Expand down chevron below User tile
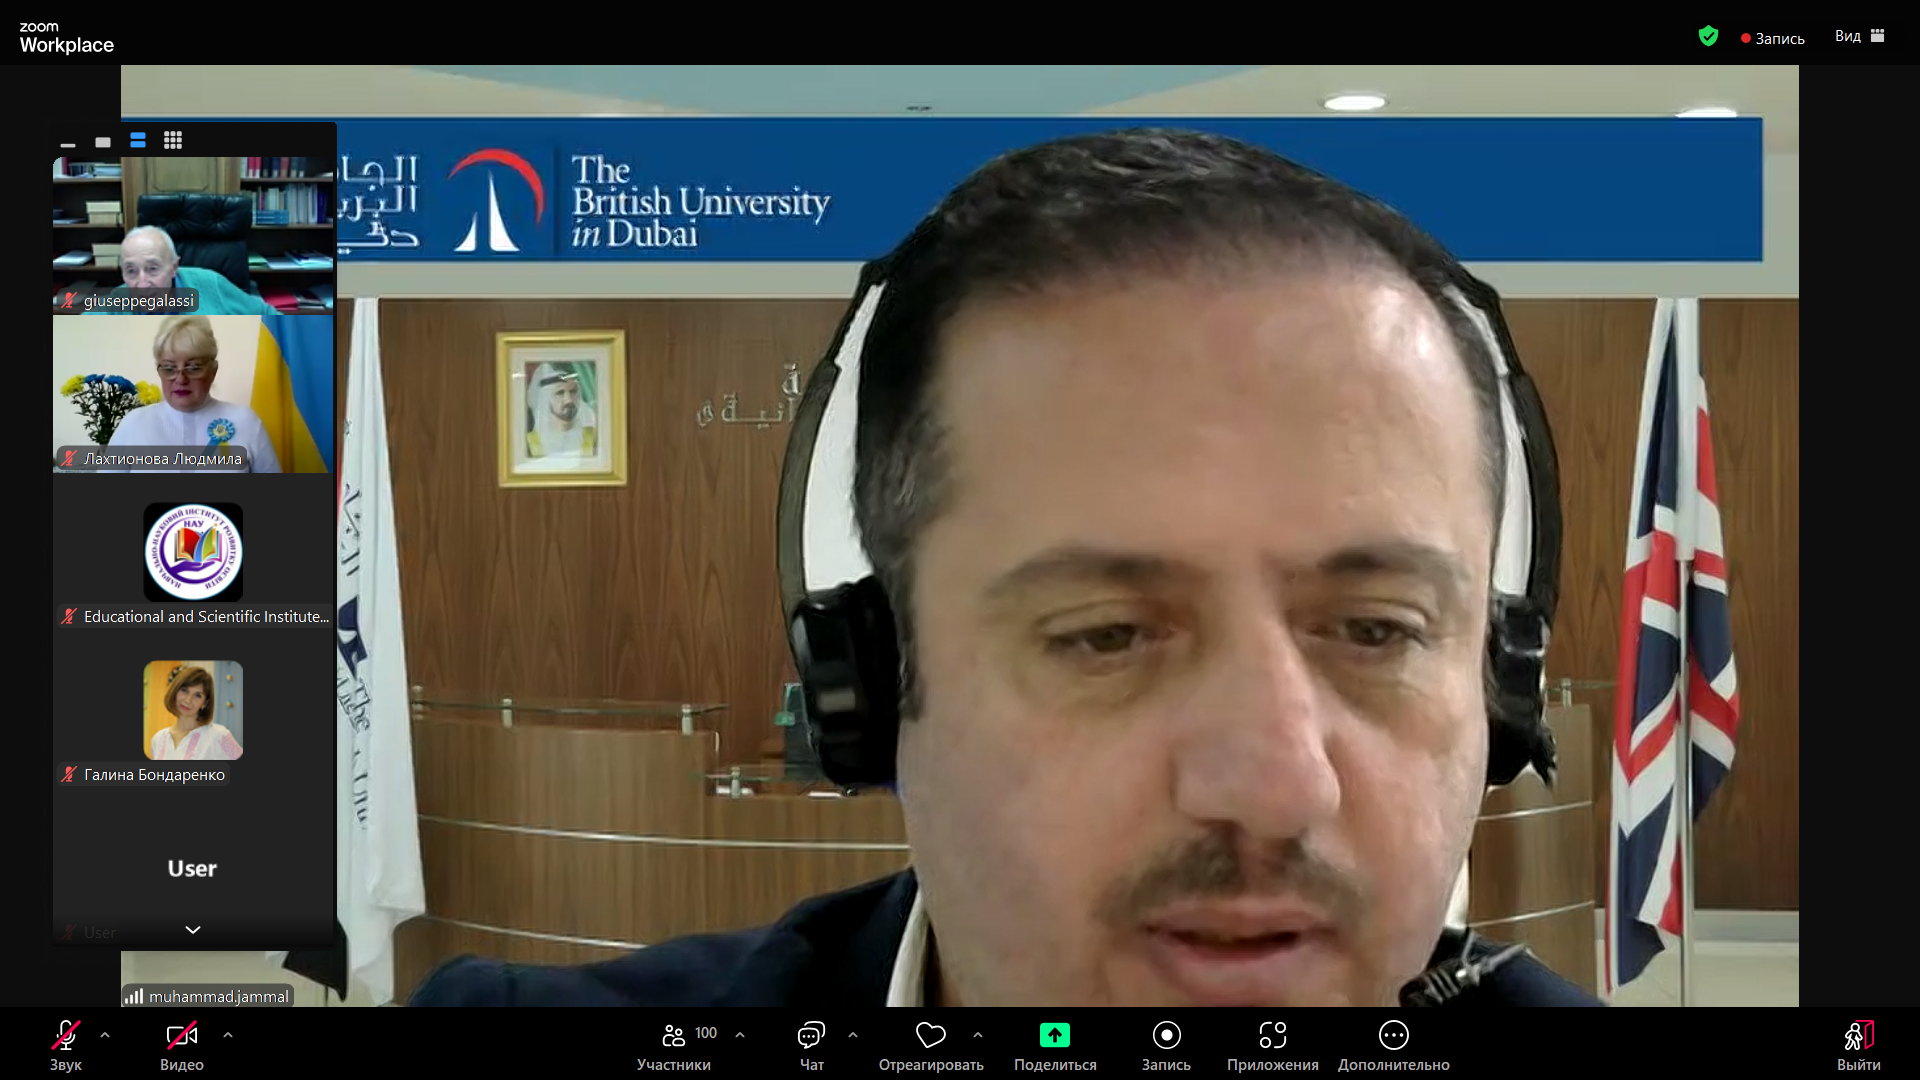 click(x=193, y=930)
